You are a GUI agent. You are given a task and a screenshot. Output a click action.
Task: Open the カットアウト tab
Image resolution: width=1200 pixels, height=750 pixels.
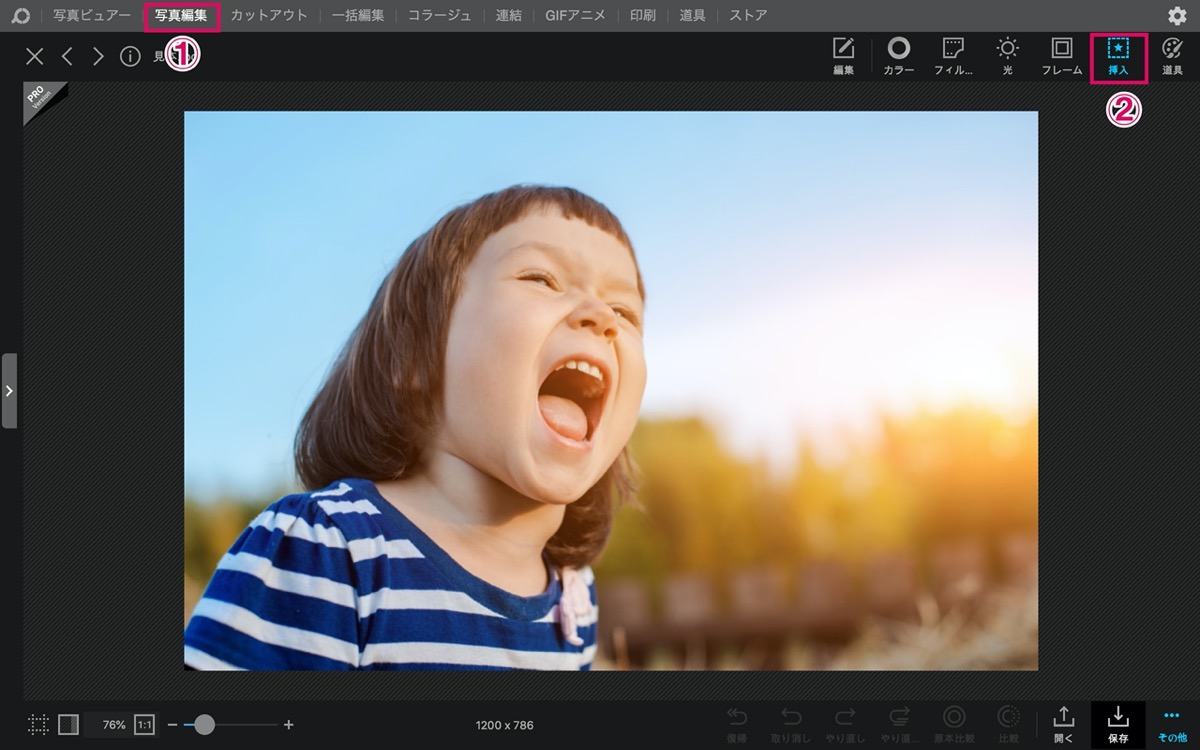269,16
